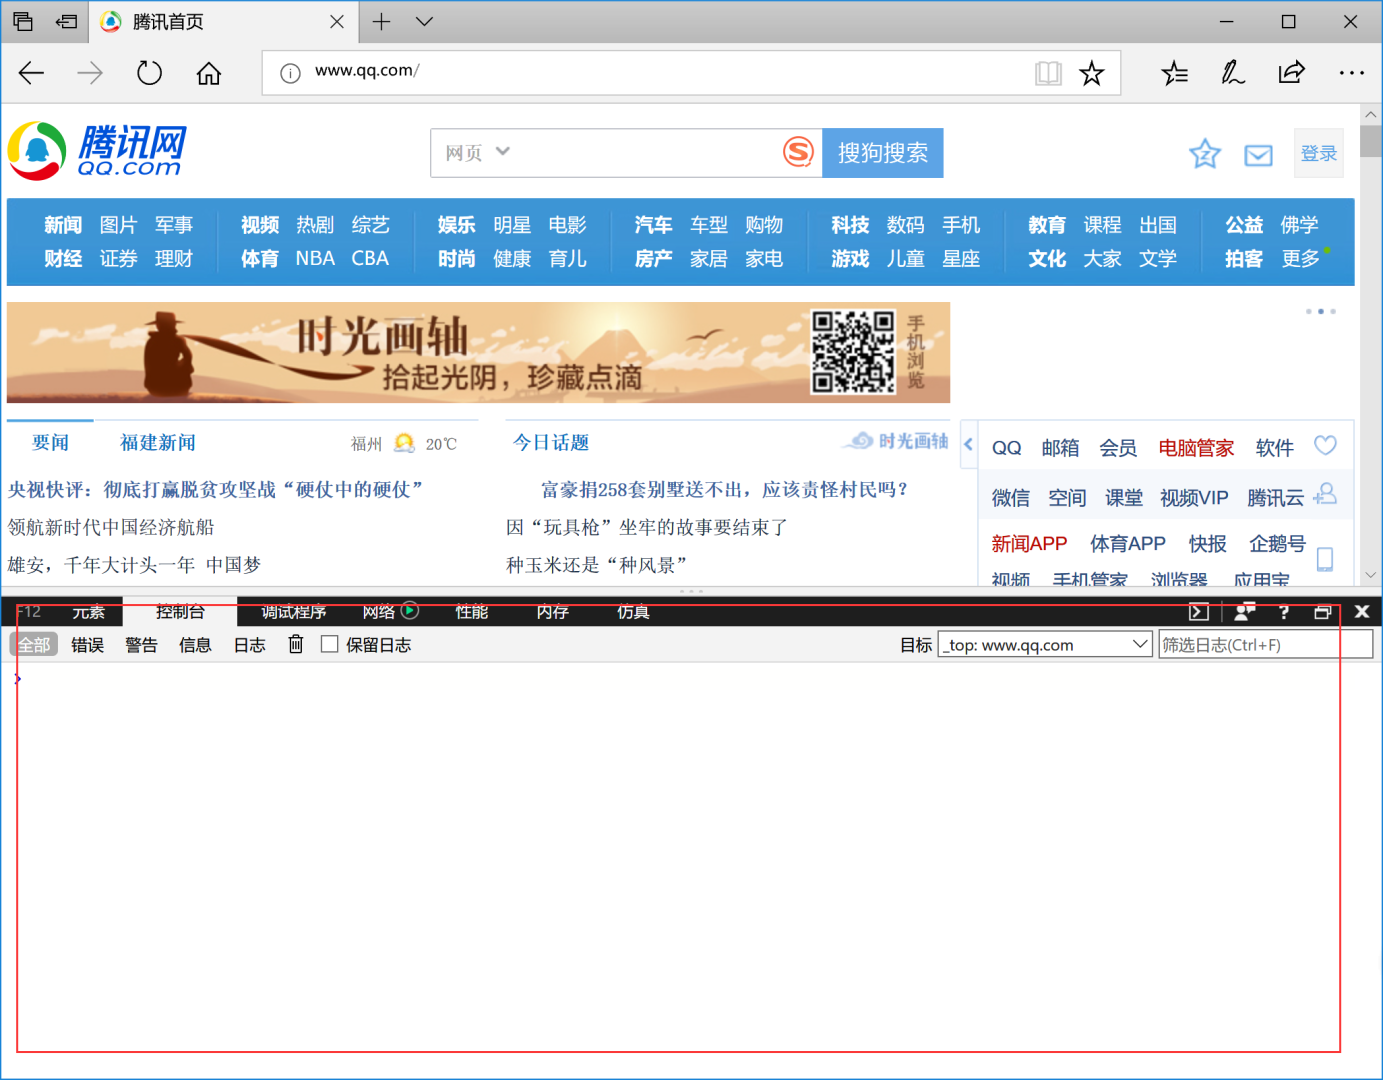Show site information icon in address bar
Viewport: 1383px width, 1080px height.
290,73
